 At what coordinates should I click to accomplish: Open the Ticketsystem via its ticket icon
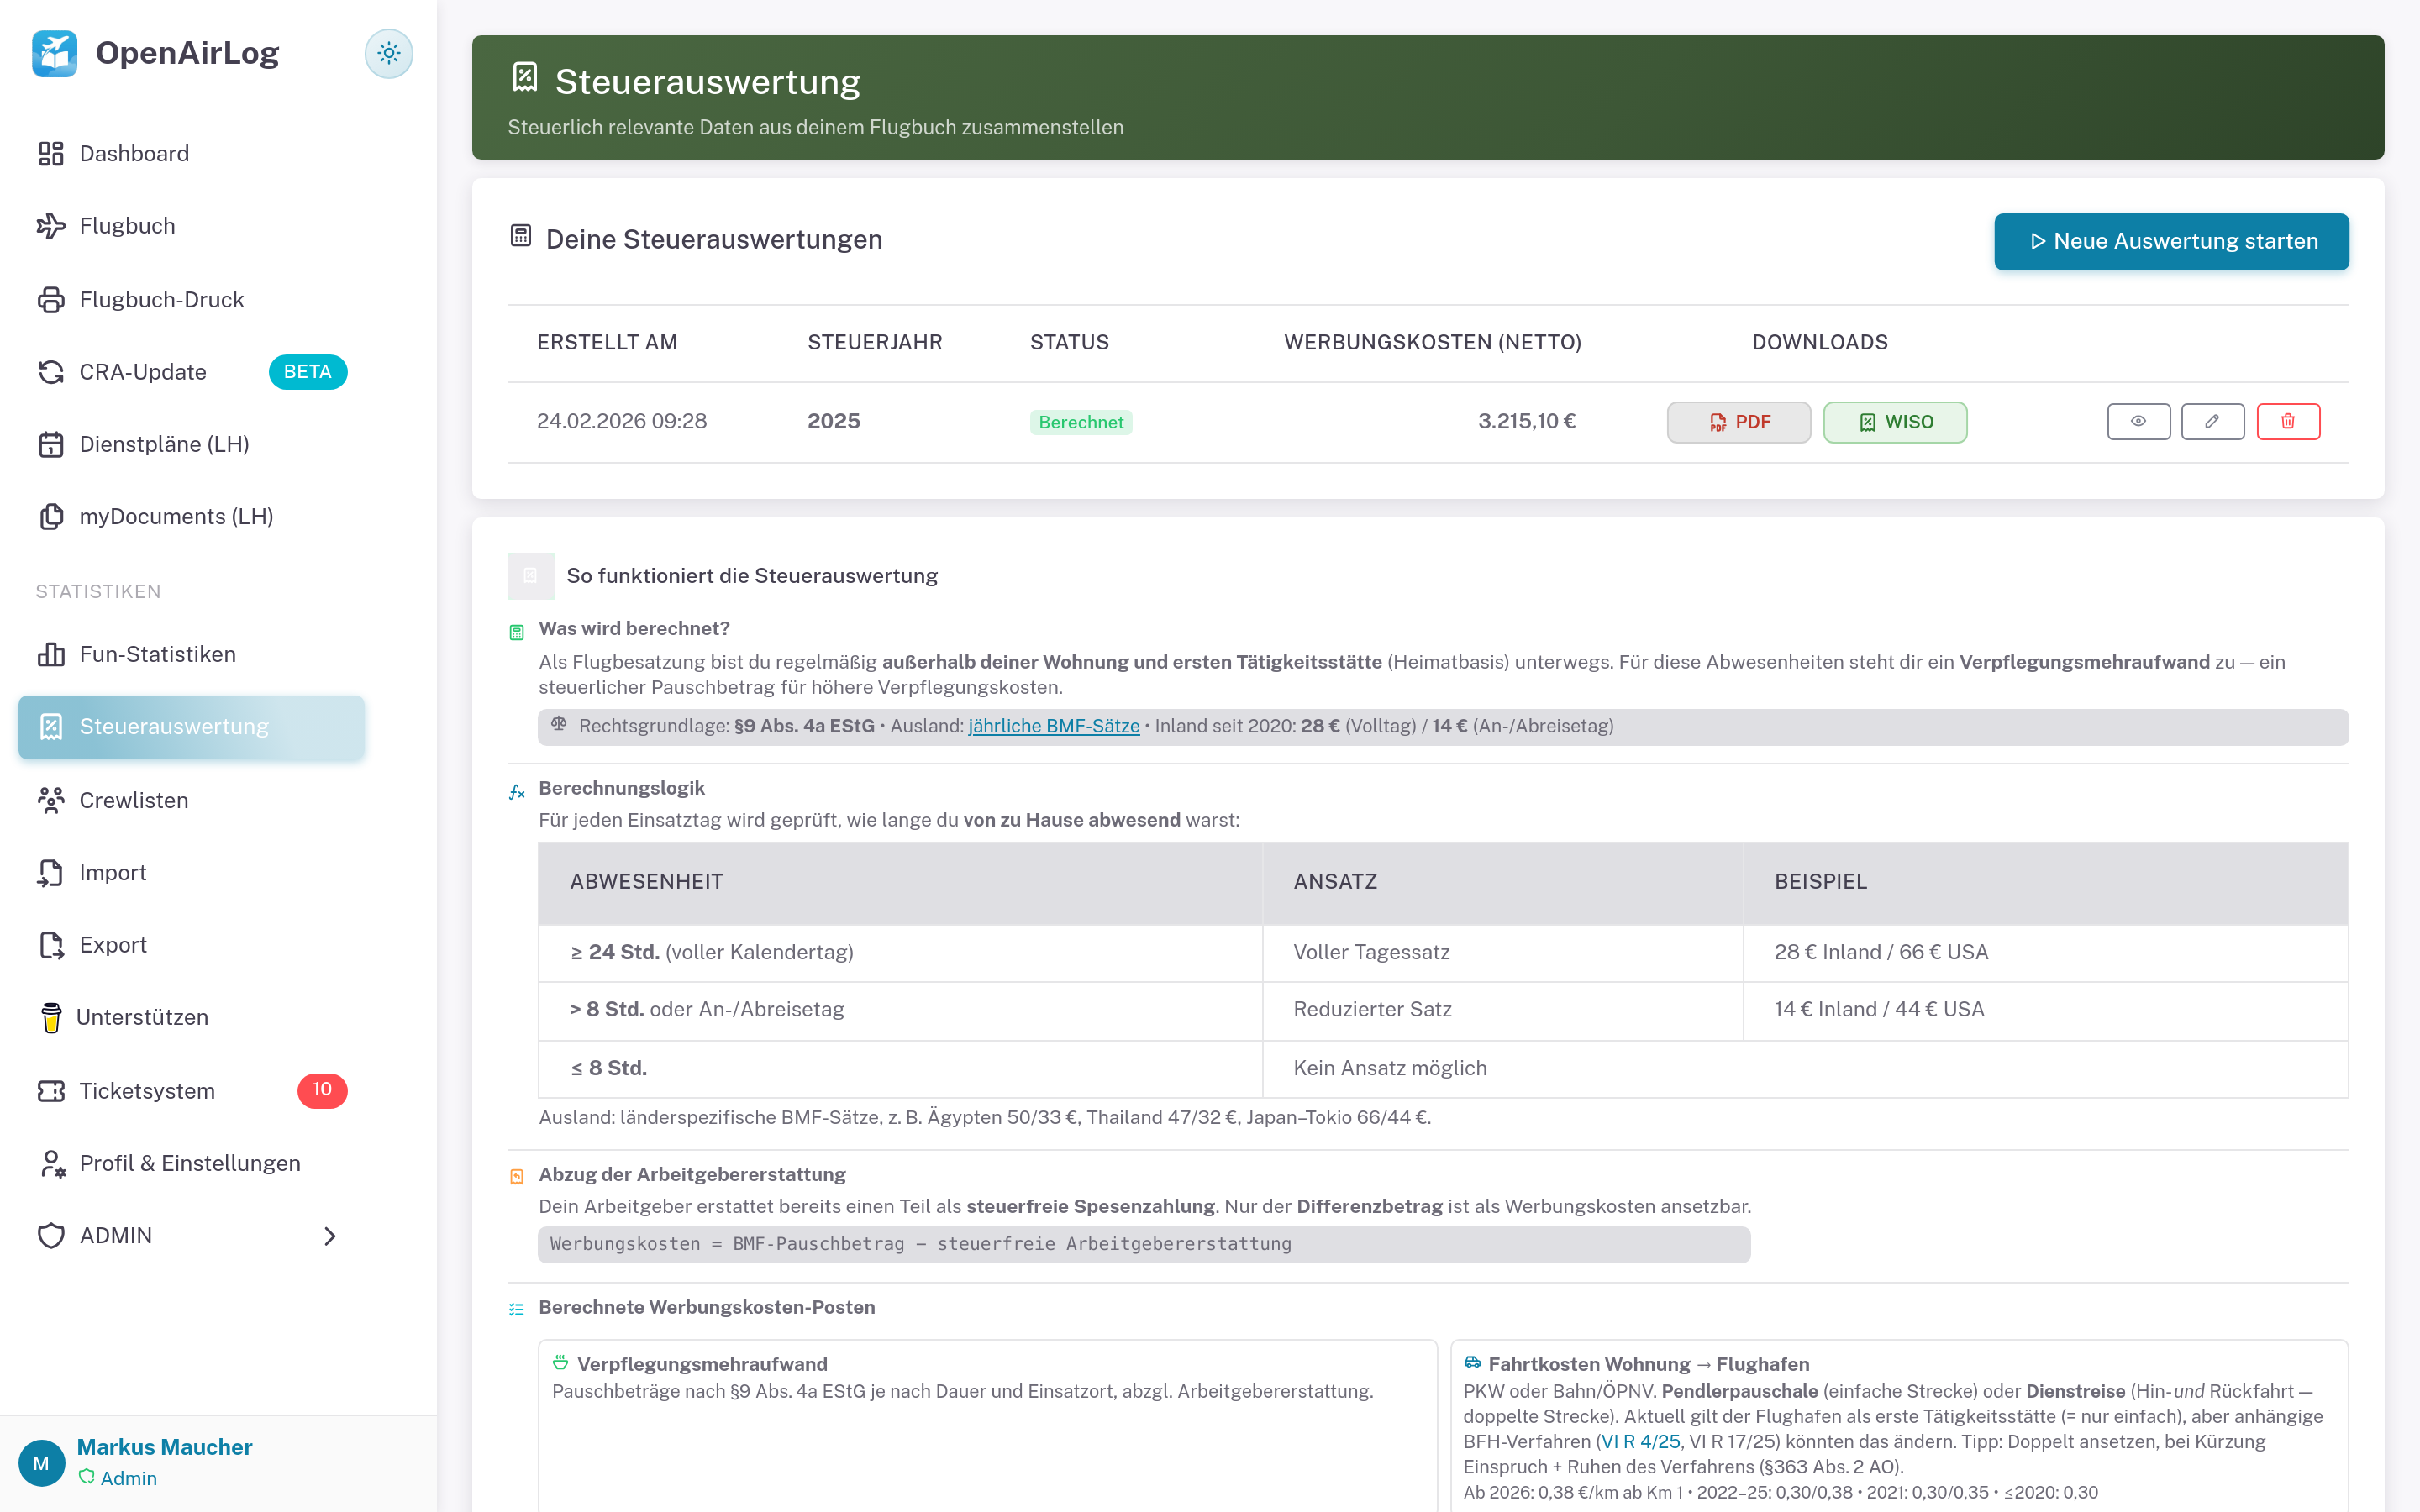click(52, 1091)
